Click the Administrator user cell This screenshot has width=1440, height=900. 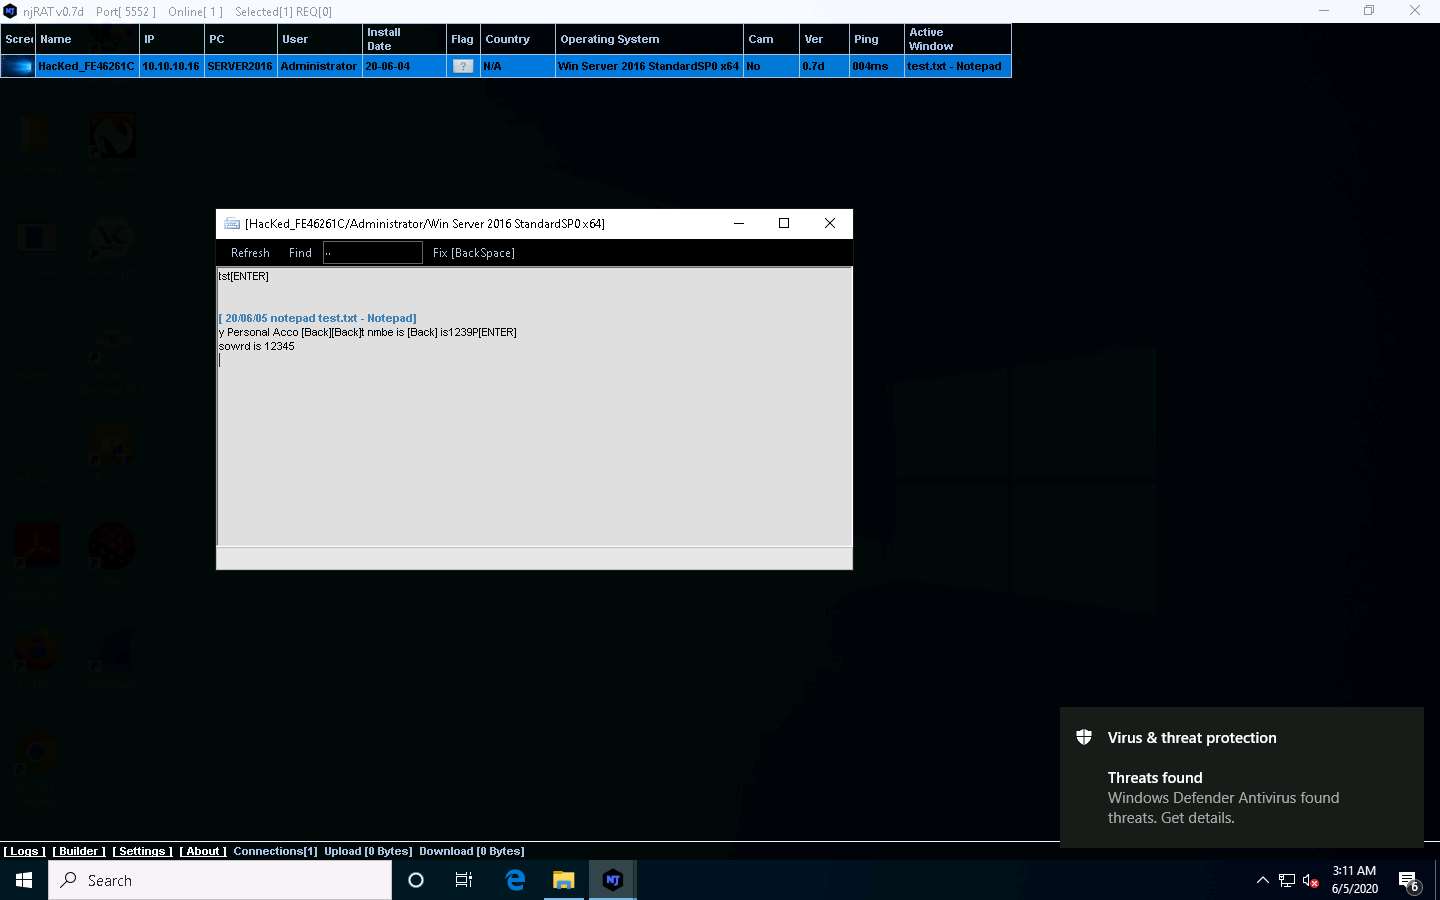(x=319, y=66)
